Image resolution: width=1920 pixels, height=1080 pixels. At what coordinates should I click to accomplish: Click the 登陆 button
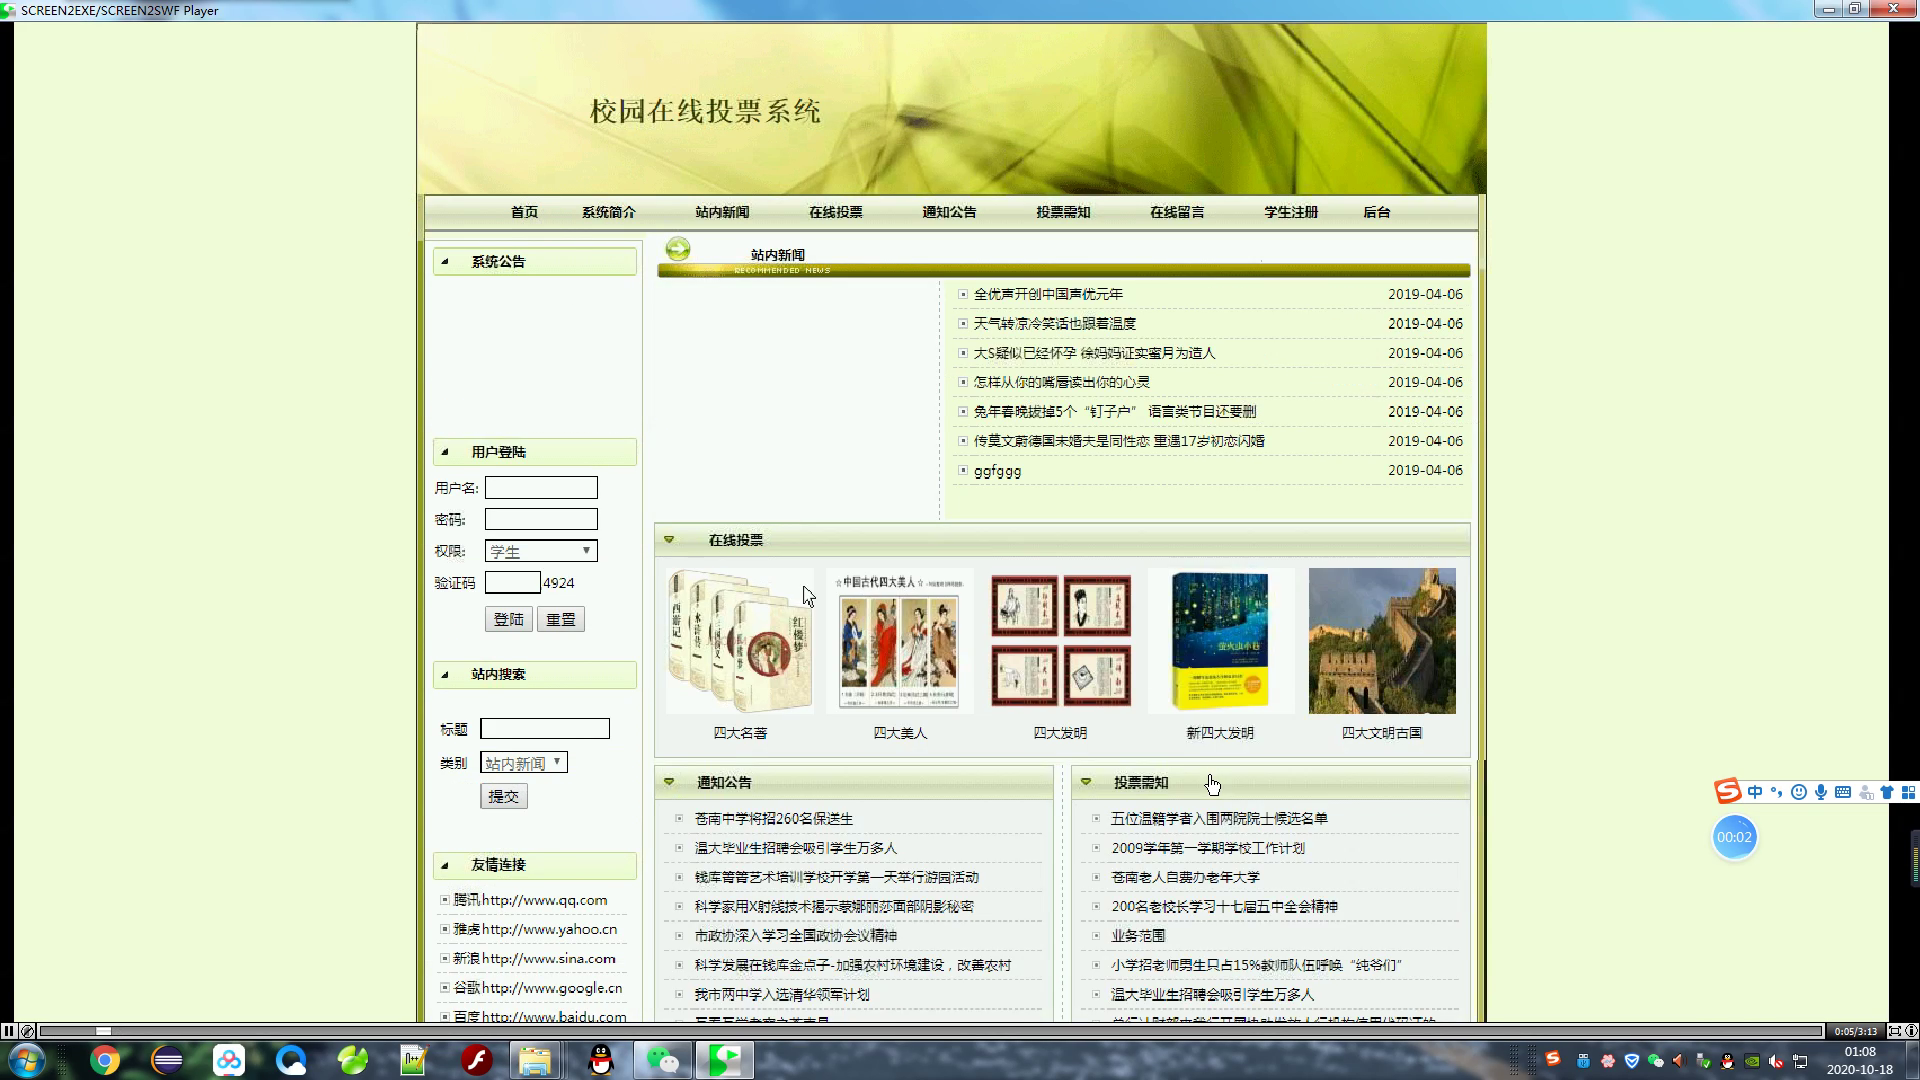pos(509,619)
